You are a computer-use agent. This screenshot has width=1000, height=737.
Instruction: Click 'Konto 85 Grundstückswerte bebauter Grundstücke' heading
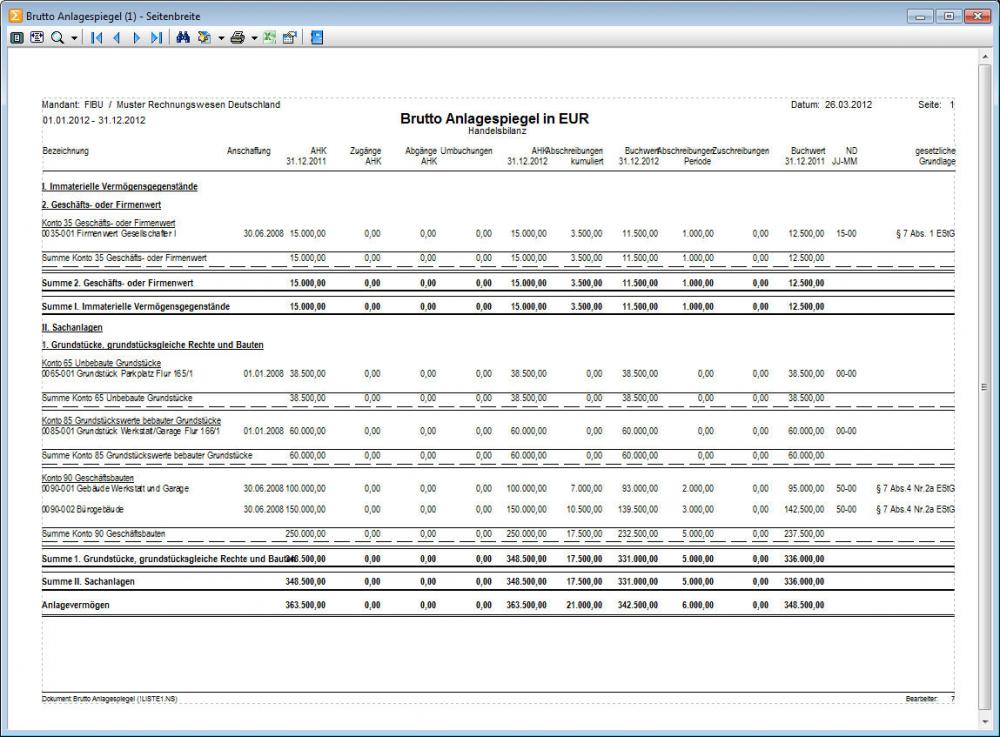tap(131, 421)
